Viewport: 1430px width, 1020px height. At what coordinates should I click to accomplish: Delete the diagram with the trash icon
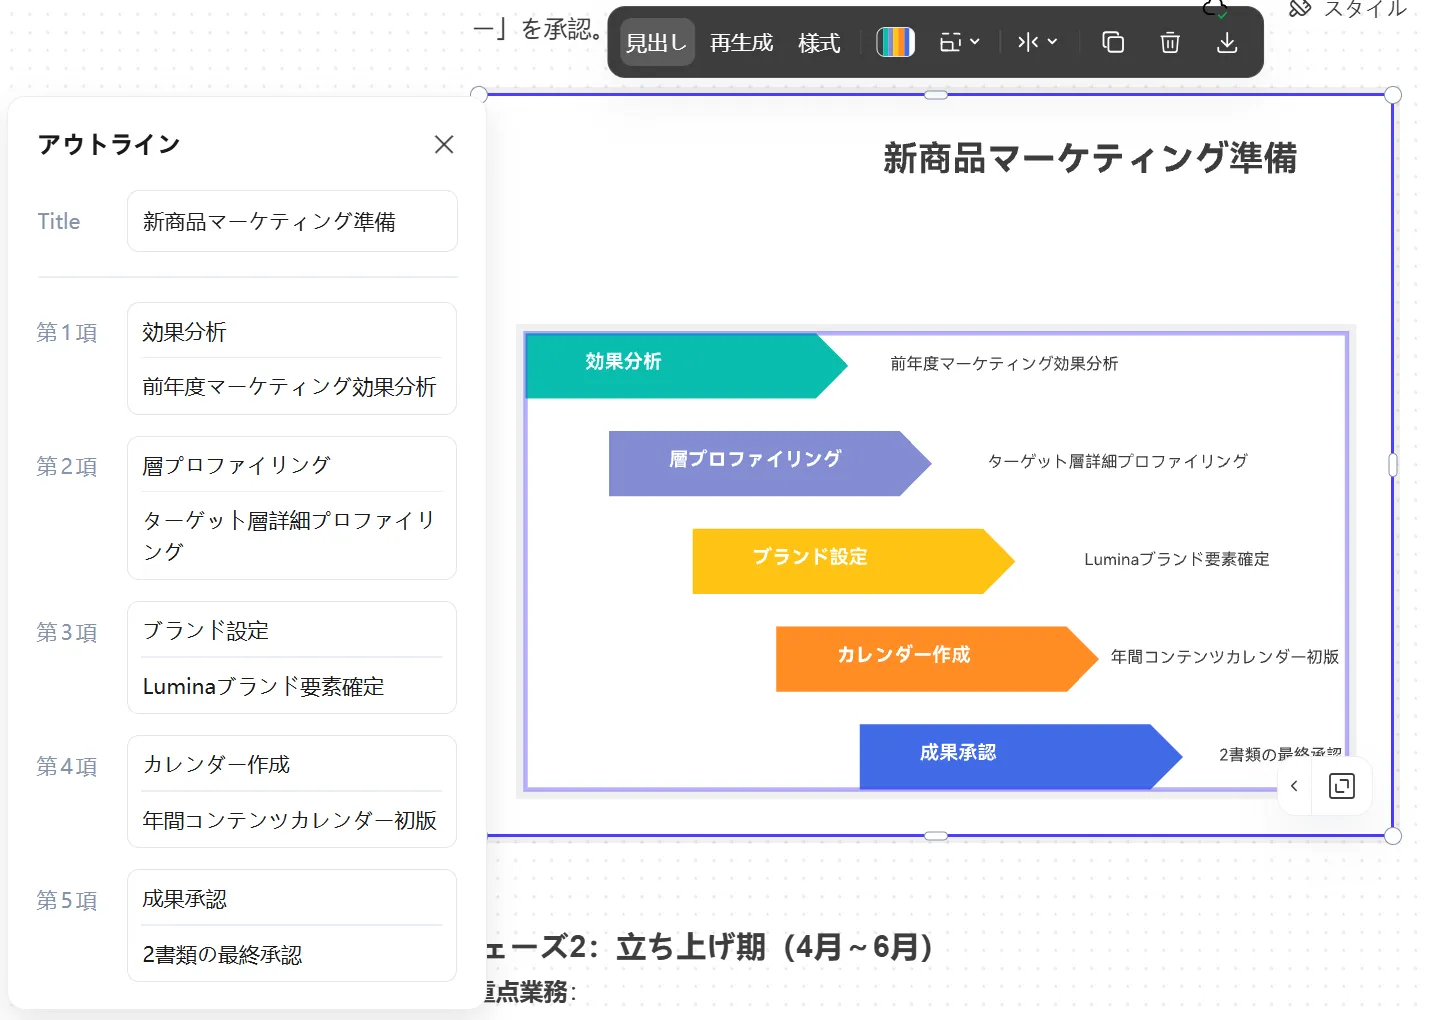click(x=1170, y=42)
